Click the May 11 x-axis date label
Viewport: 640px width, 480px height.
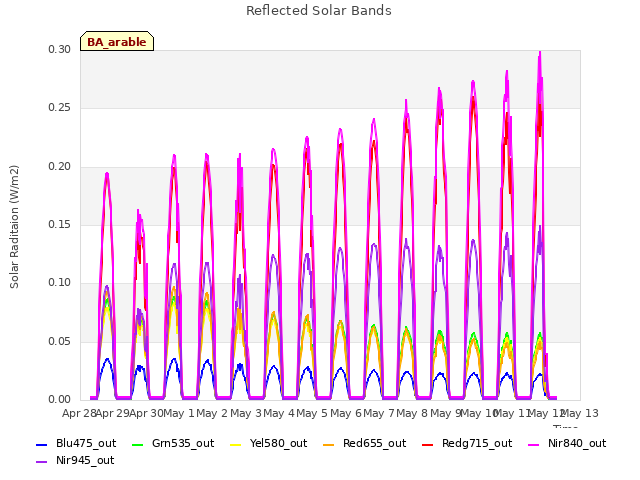[512, 413]
